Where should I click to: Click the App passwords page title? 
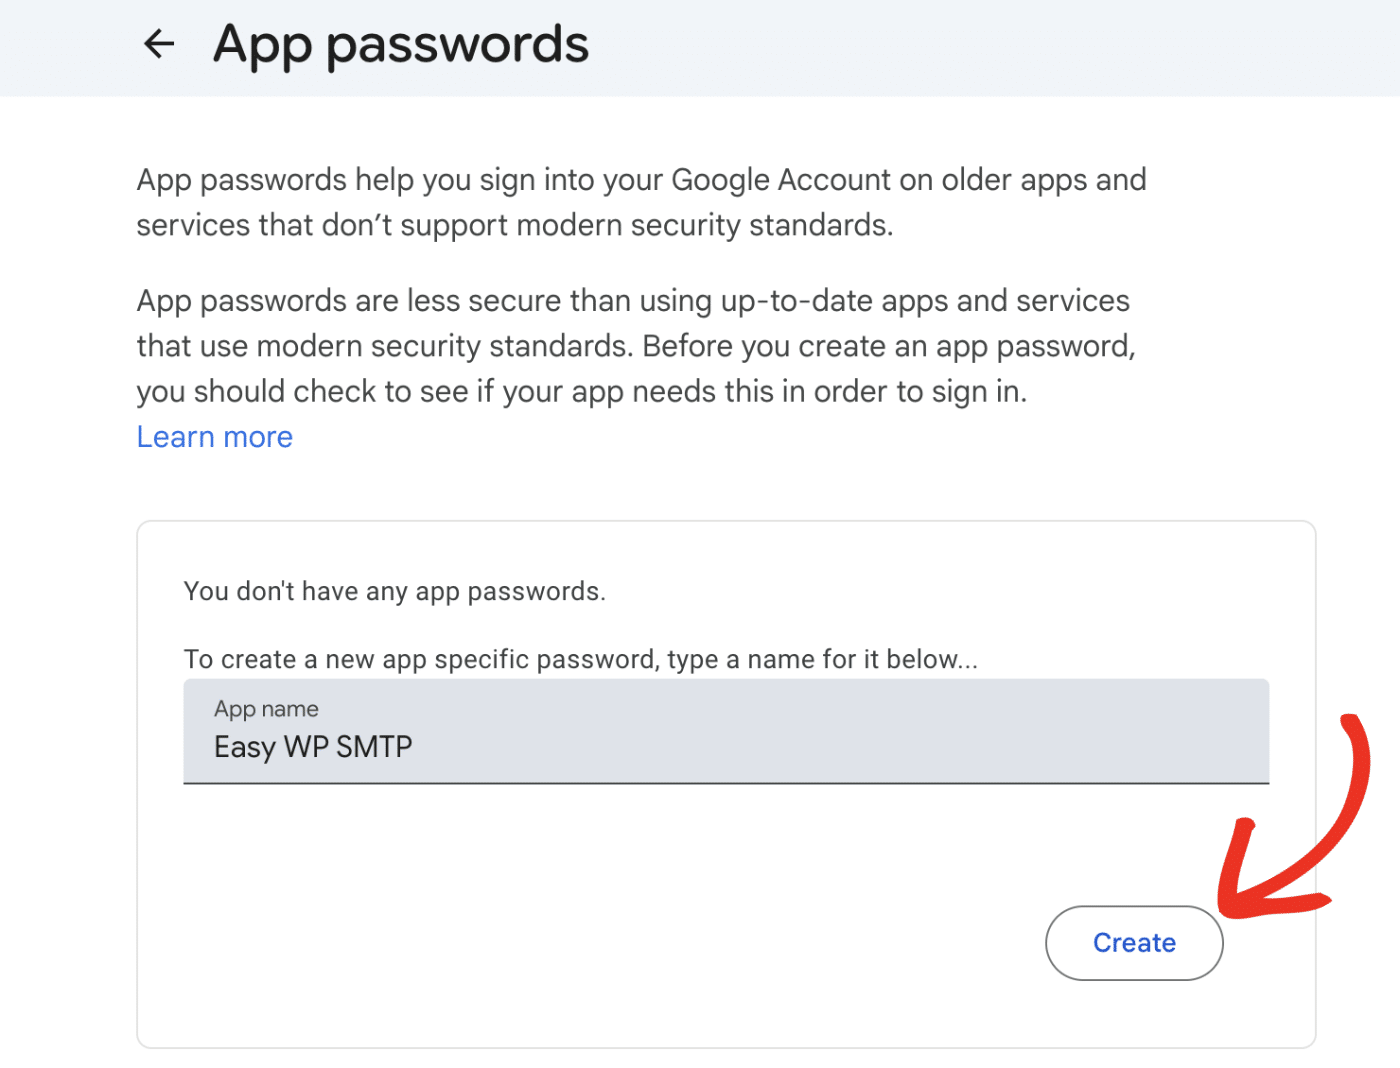tap(400, 44)
